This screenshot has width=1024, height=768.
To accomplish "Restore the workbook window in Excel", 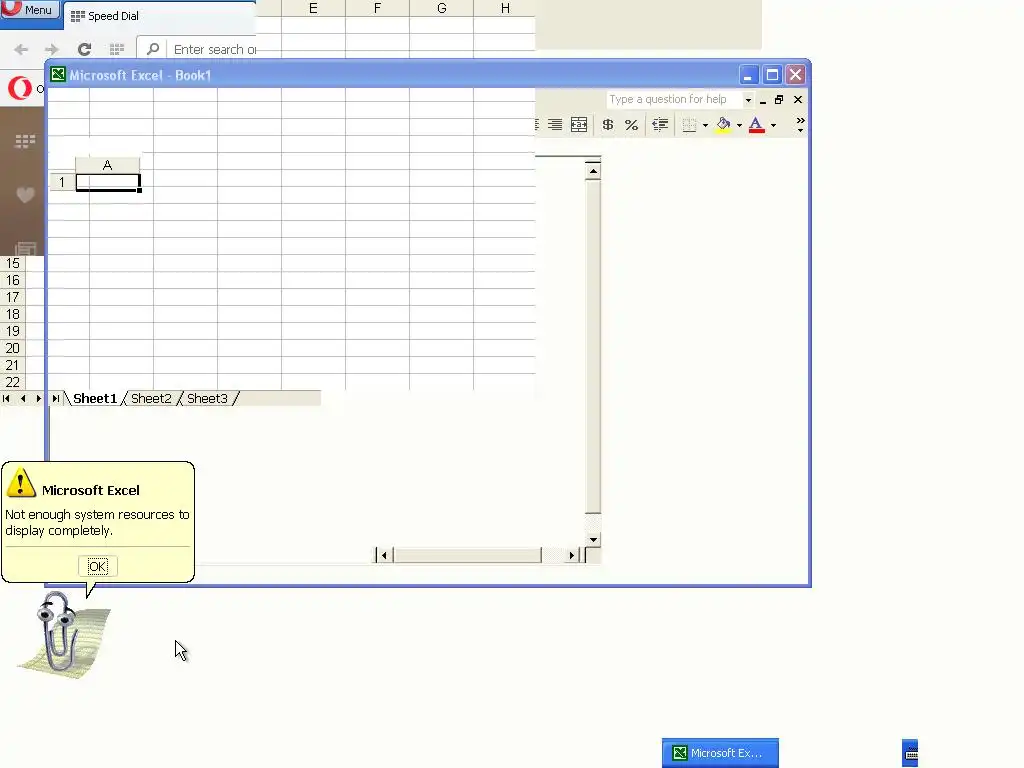I will tap(779, 100).
